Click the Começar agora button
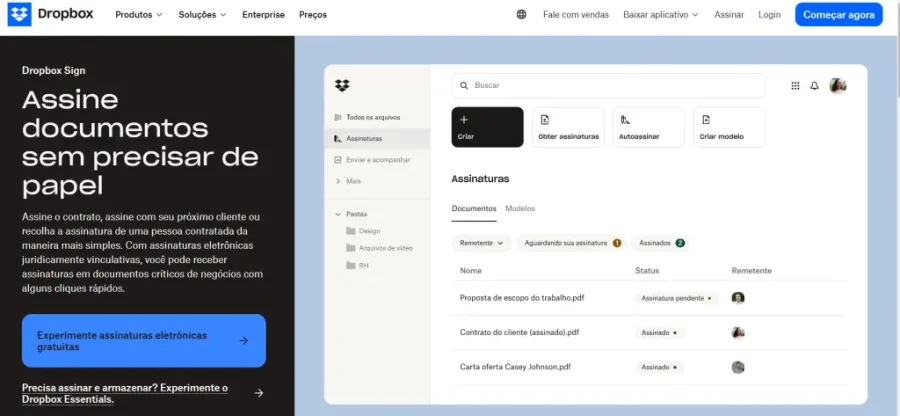Screen dimensions: 900x416 coord(838,15)
